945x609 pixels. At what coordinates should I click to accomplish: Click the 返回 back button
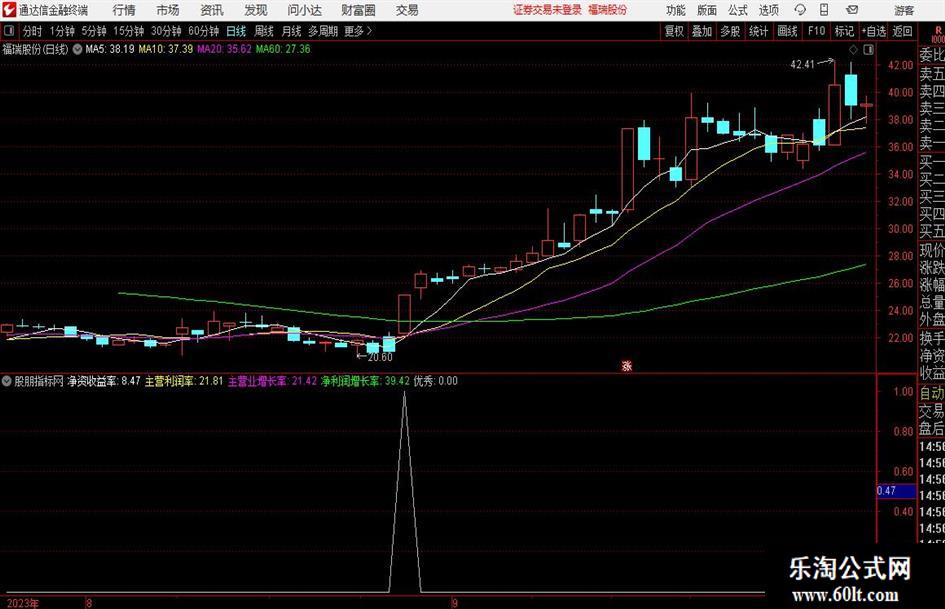pyautogui.click(x=902, y=31)
